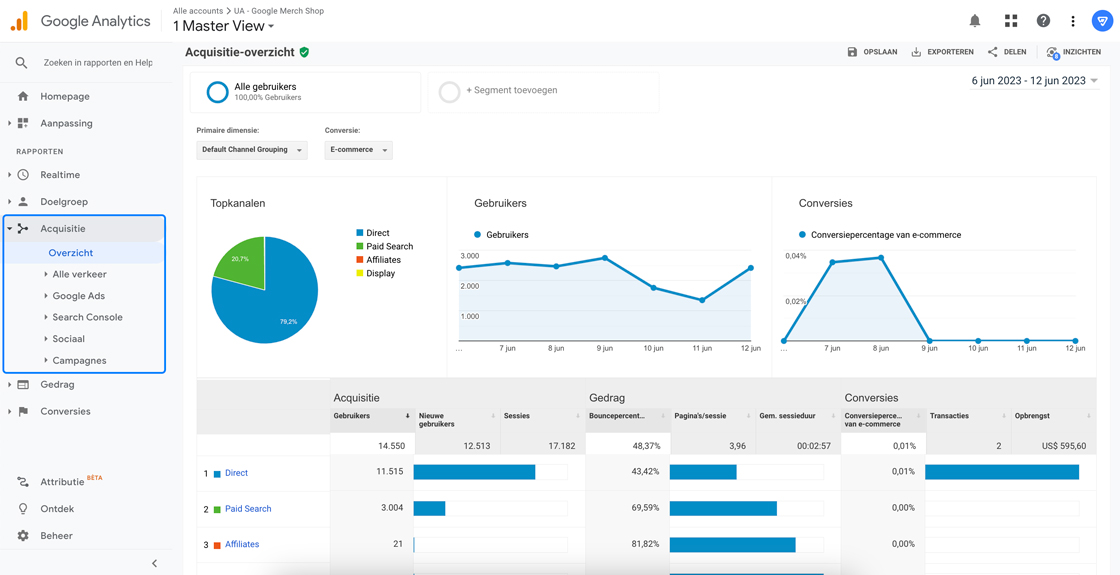This screenshot has height=575, width=1120.
Task: Click the 00:02:57 session duration value
Action: 816,446
